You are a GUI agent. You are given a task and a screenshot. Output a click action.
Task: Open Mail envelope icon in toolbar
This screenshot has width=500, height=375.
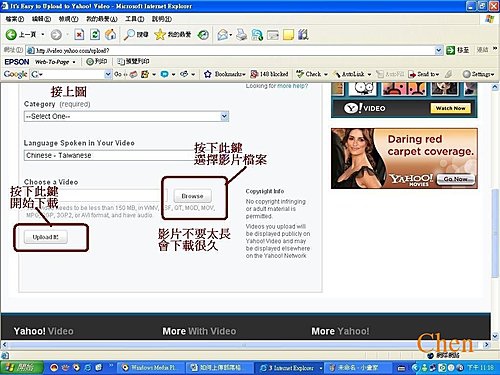[222, 34]
